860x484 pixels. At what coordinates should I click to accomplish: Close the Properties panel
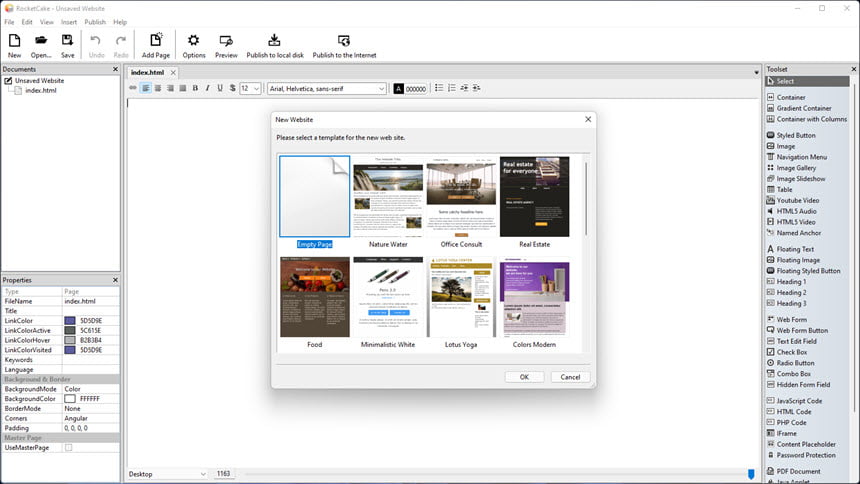tap(115, 280)
